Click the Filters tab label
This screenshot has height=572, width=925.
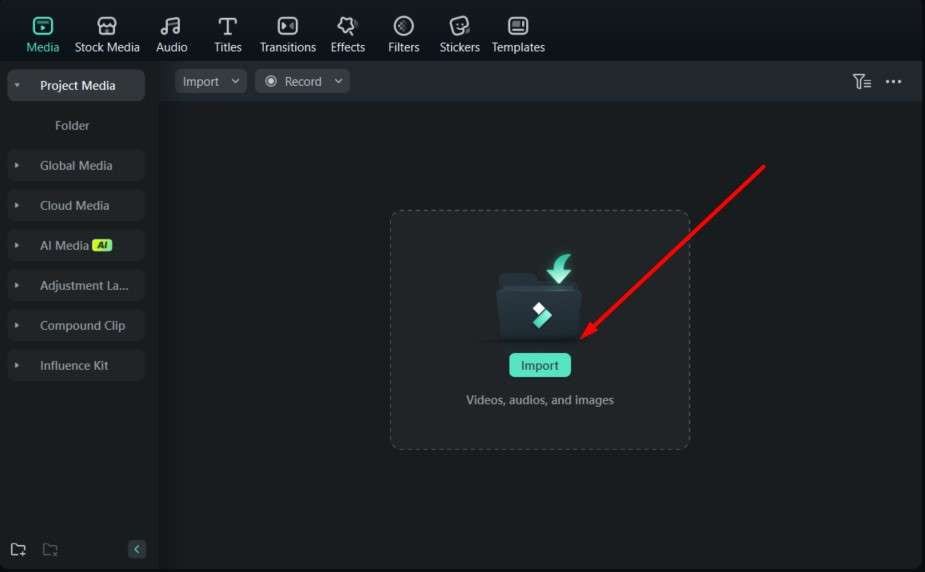point(404,47)
